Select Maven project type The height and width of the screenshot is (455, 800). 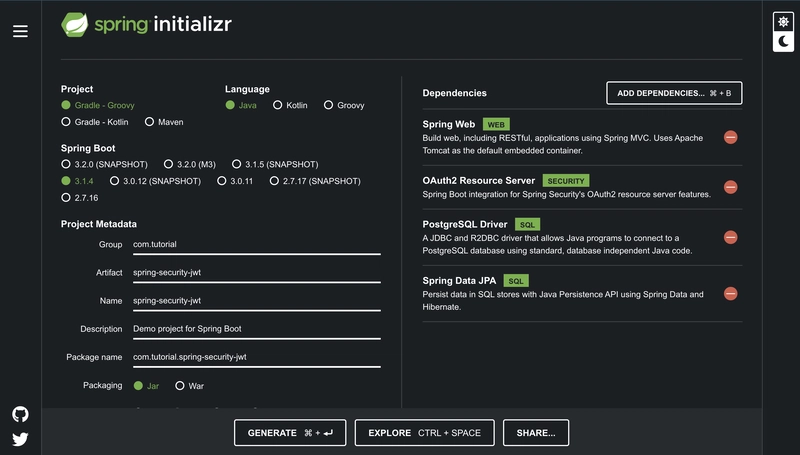[164, 122]
